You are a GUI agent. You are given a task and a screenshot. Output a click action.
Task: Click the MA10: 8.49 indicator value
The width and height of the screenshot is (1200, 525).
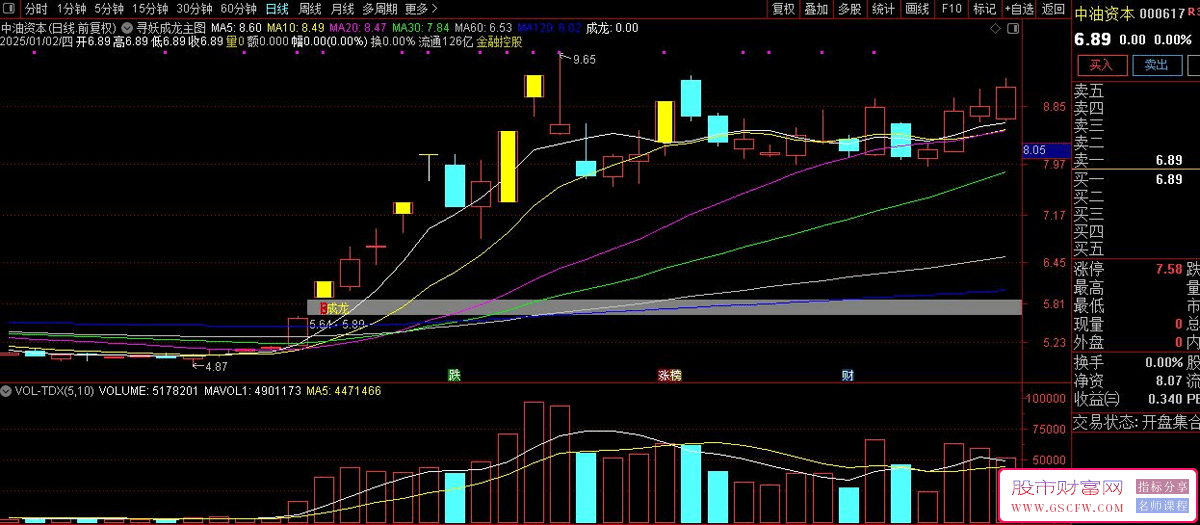296,28
